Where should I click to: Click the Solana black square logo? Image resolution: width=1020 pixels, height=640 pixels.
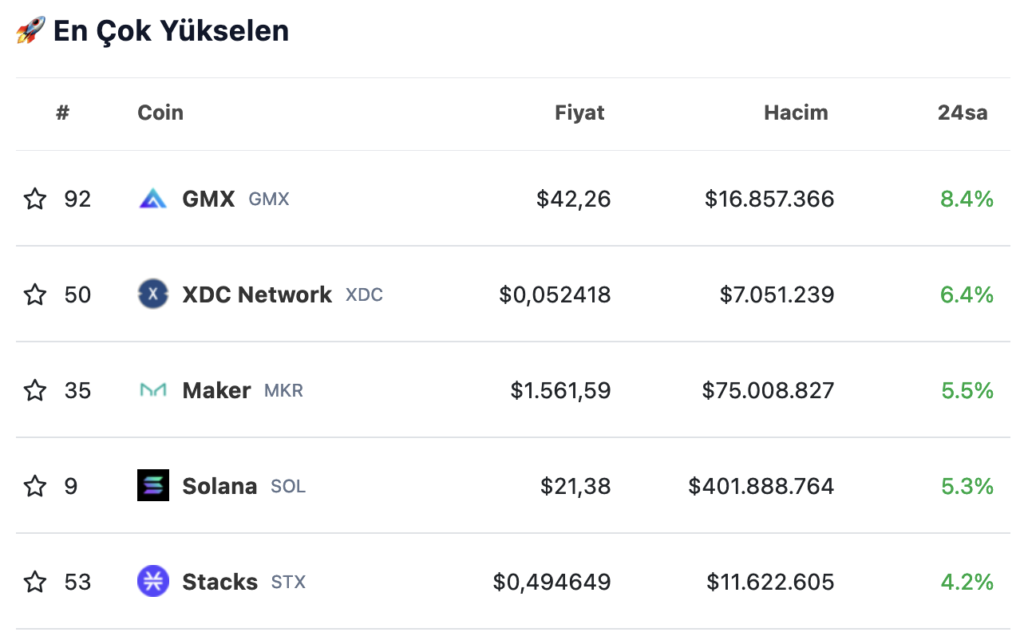click(153, 485)
